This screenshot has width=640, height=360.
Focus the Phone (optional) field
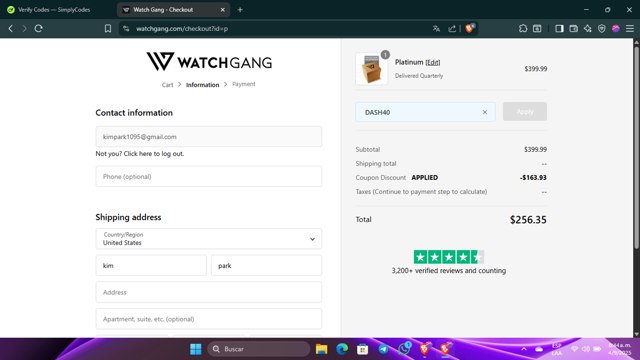[209, 176]
